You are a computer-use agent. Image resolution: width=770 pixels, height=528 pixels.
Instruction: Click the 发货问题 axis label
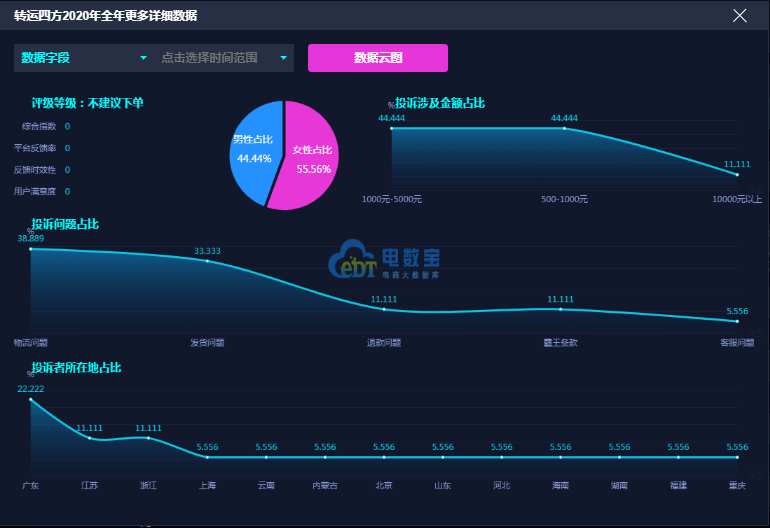tap(207, 342)
